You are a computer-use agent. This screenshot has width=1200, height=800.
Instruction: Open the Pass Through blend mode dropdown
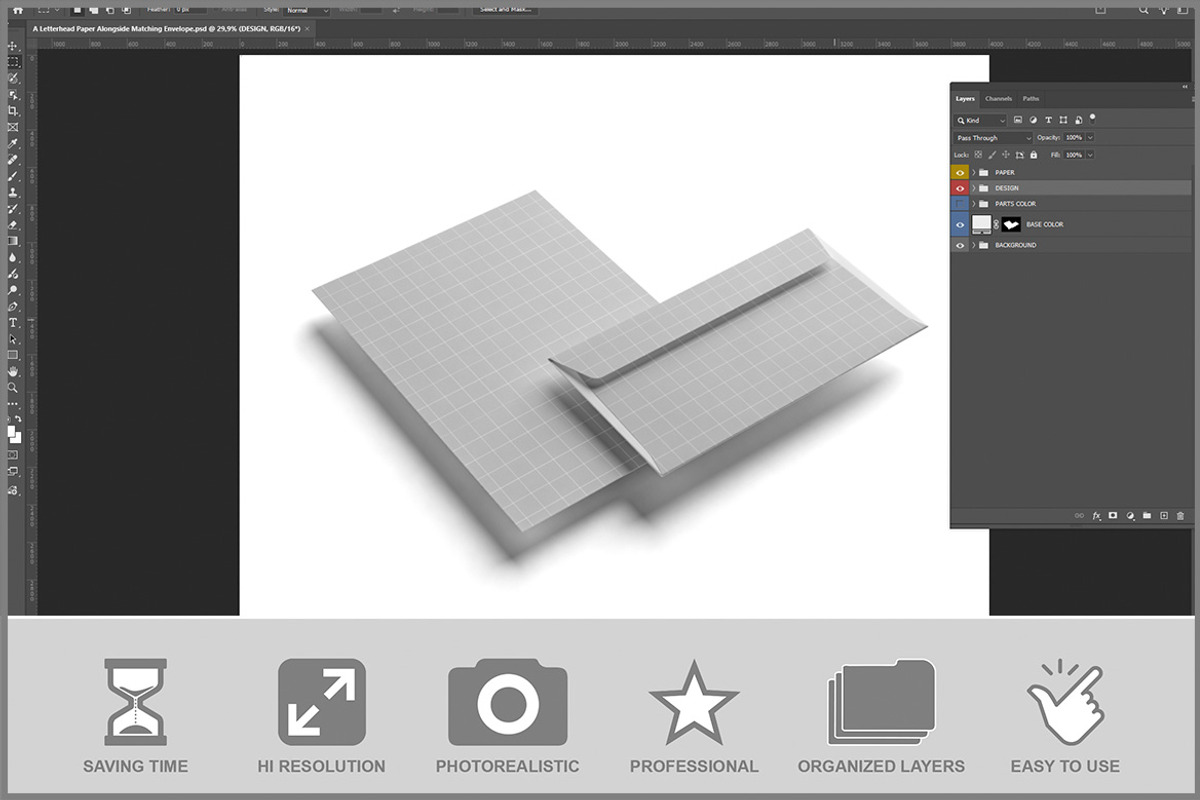point(993,138)
